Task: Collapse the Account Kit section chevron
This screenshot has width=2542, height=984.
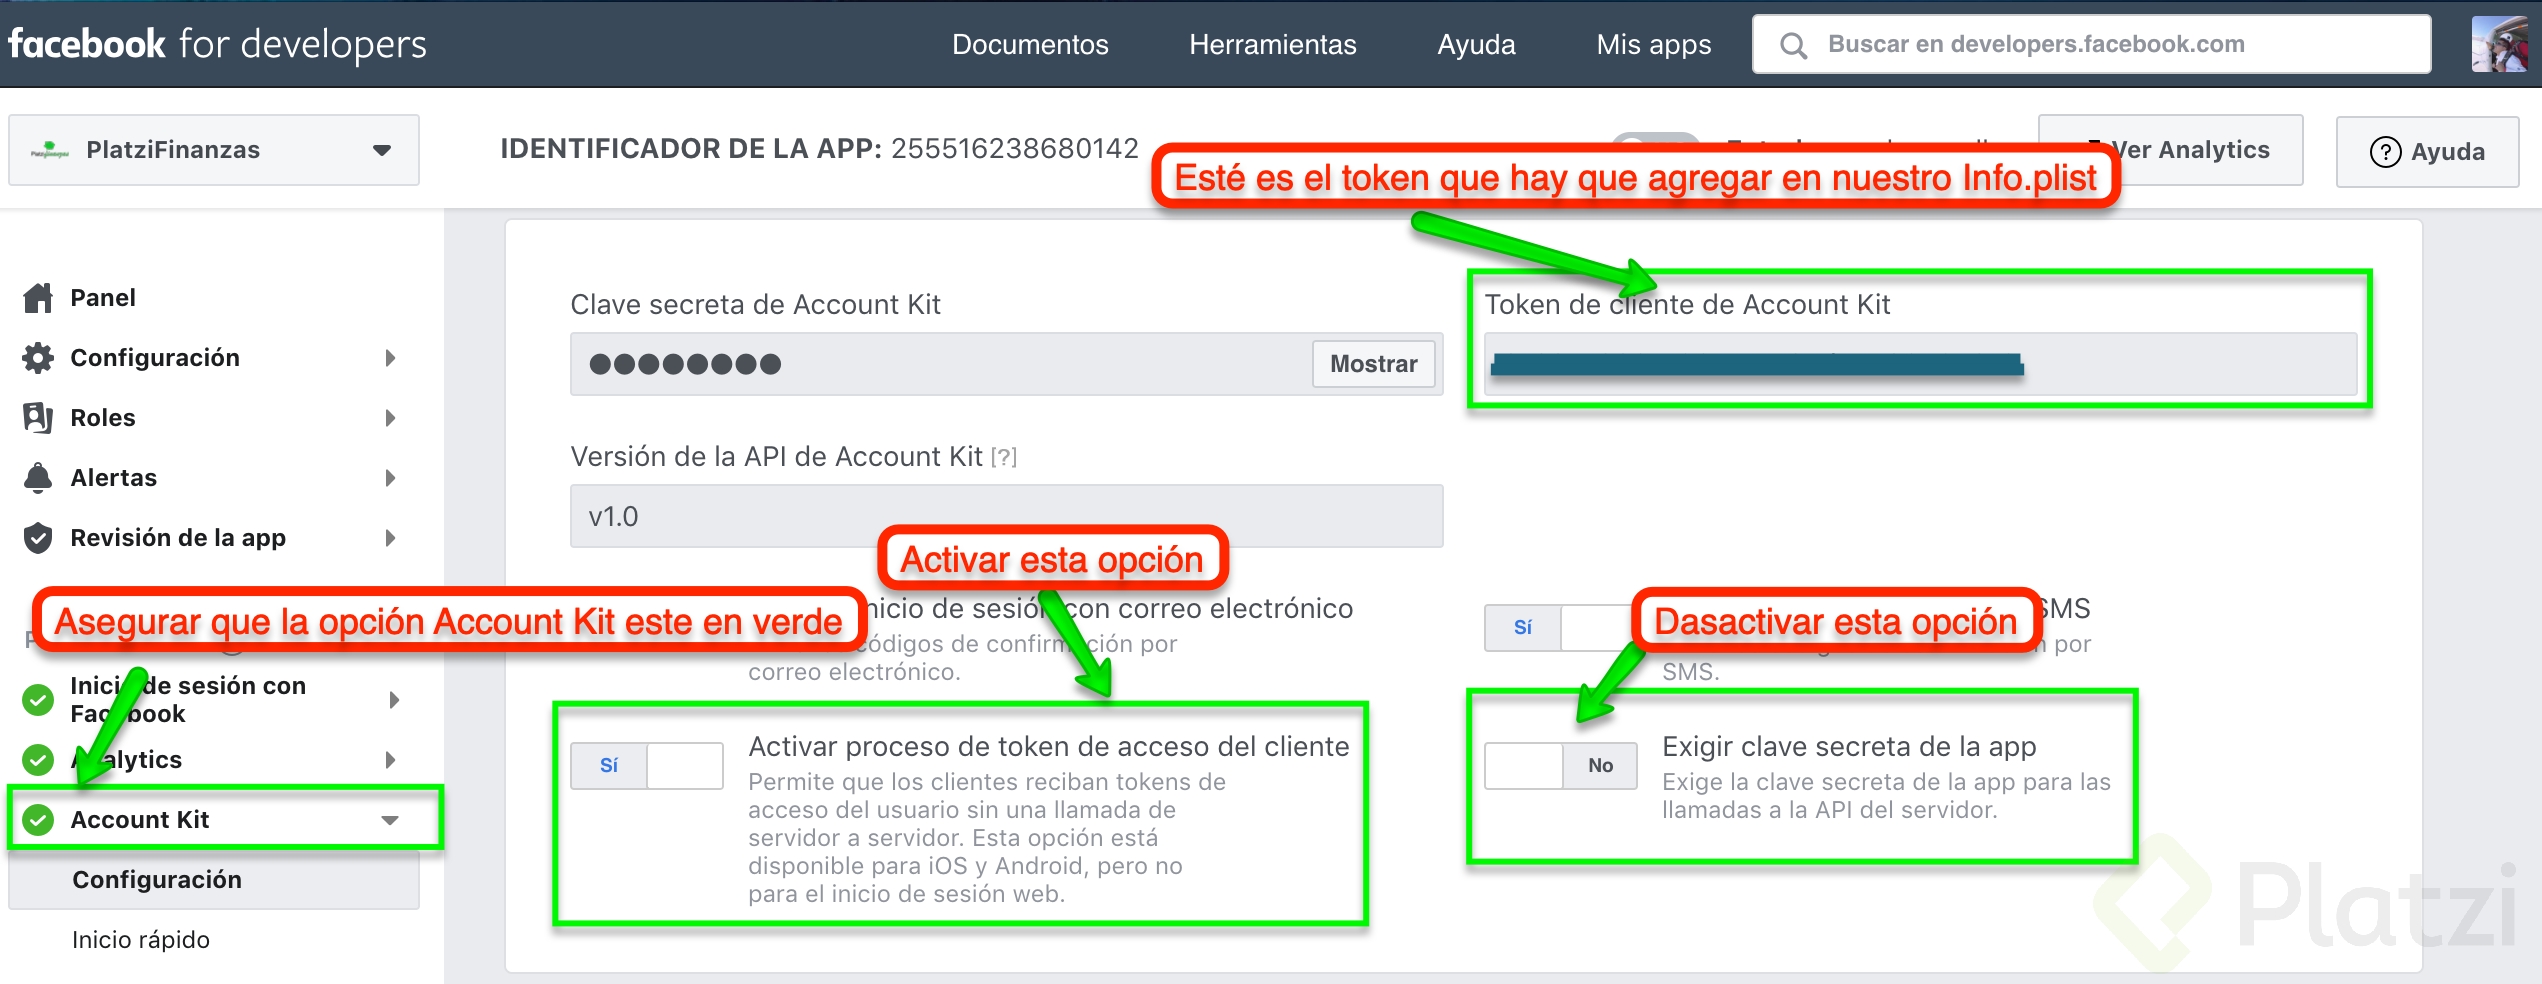Action: [390, 819]
